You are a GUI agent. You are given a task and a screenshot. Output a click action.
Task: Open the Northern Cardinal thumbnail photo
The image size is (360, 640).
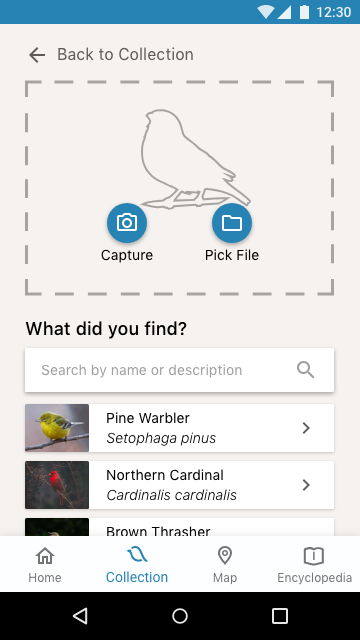point(57,485)
